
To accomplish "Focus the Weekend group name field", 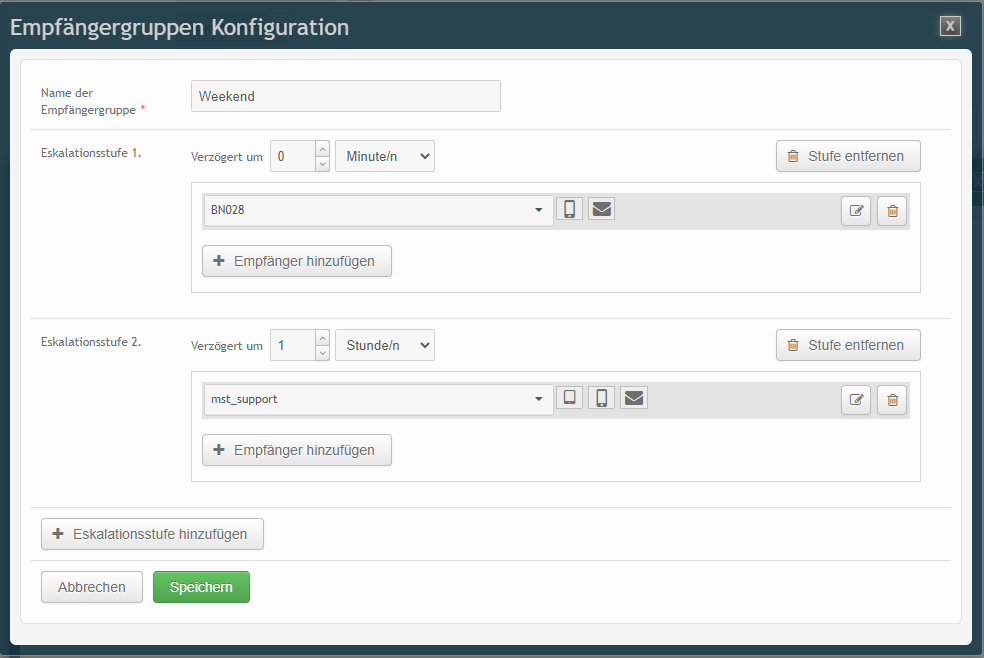I will pos(346,96).
